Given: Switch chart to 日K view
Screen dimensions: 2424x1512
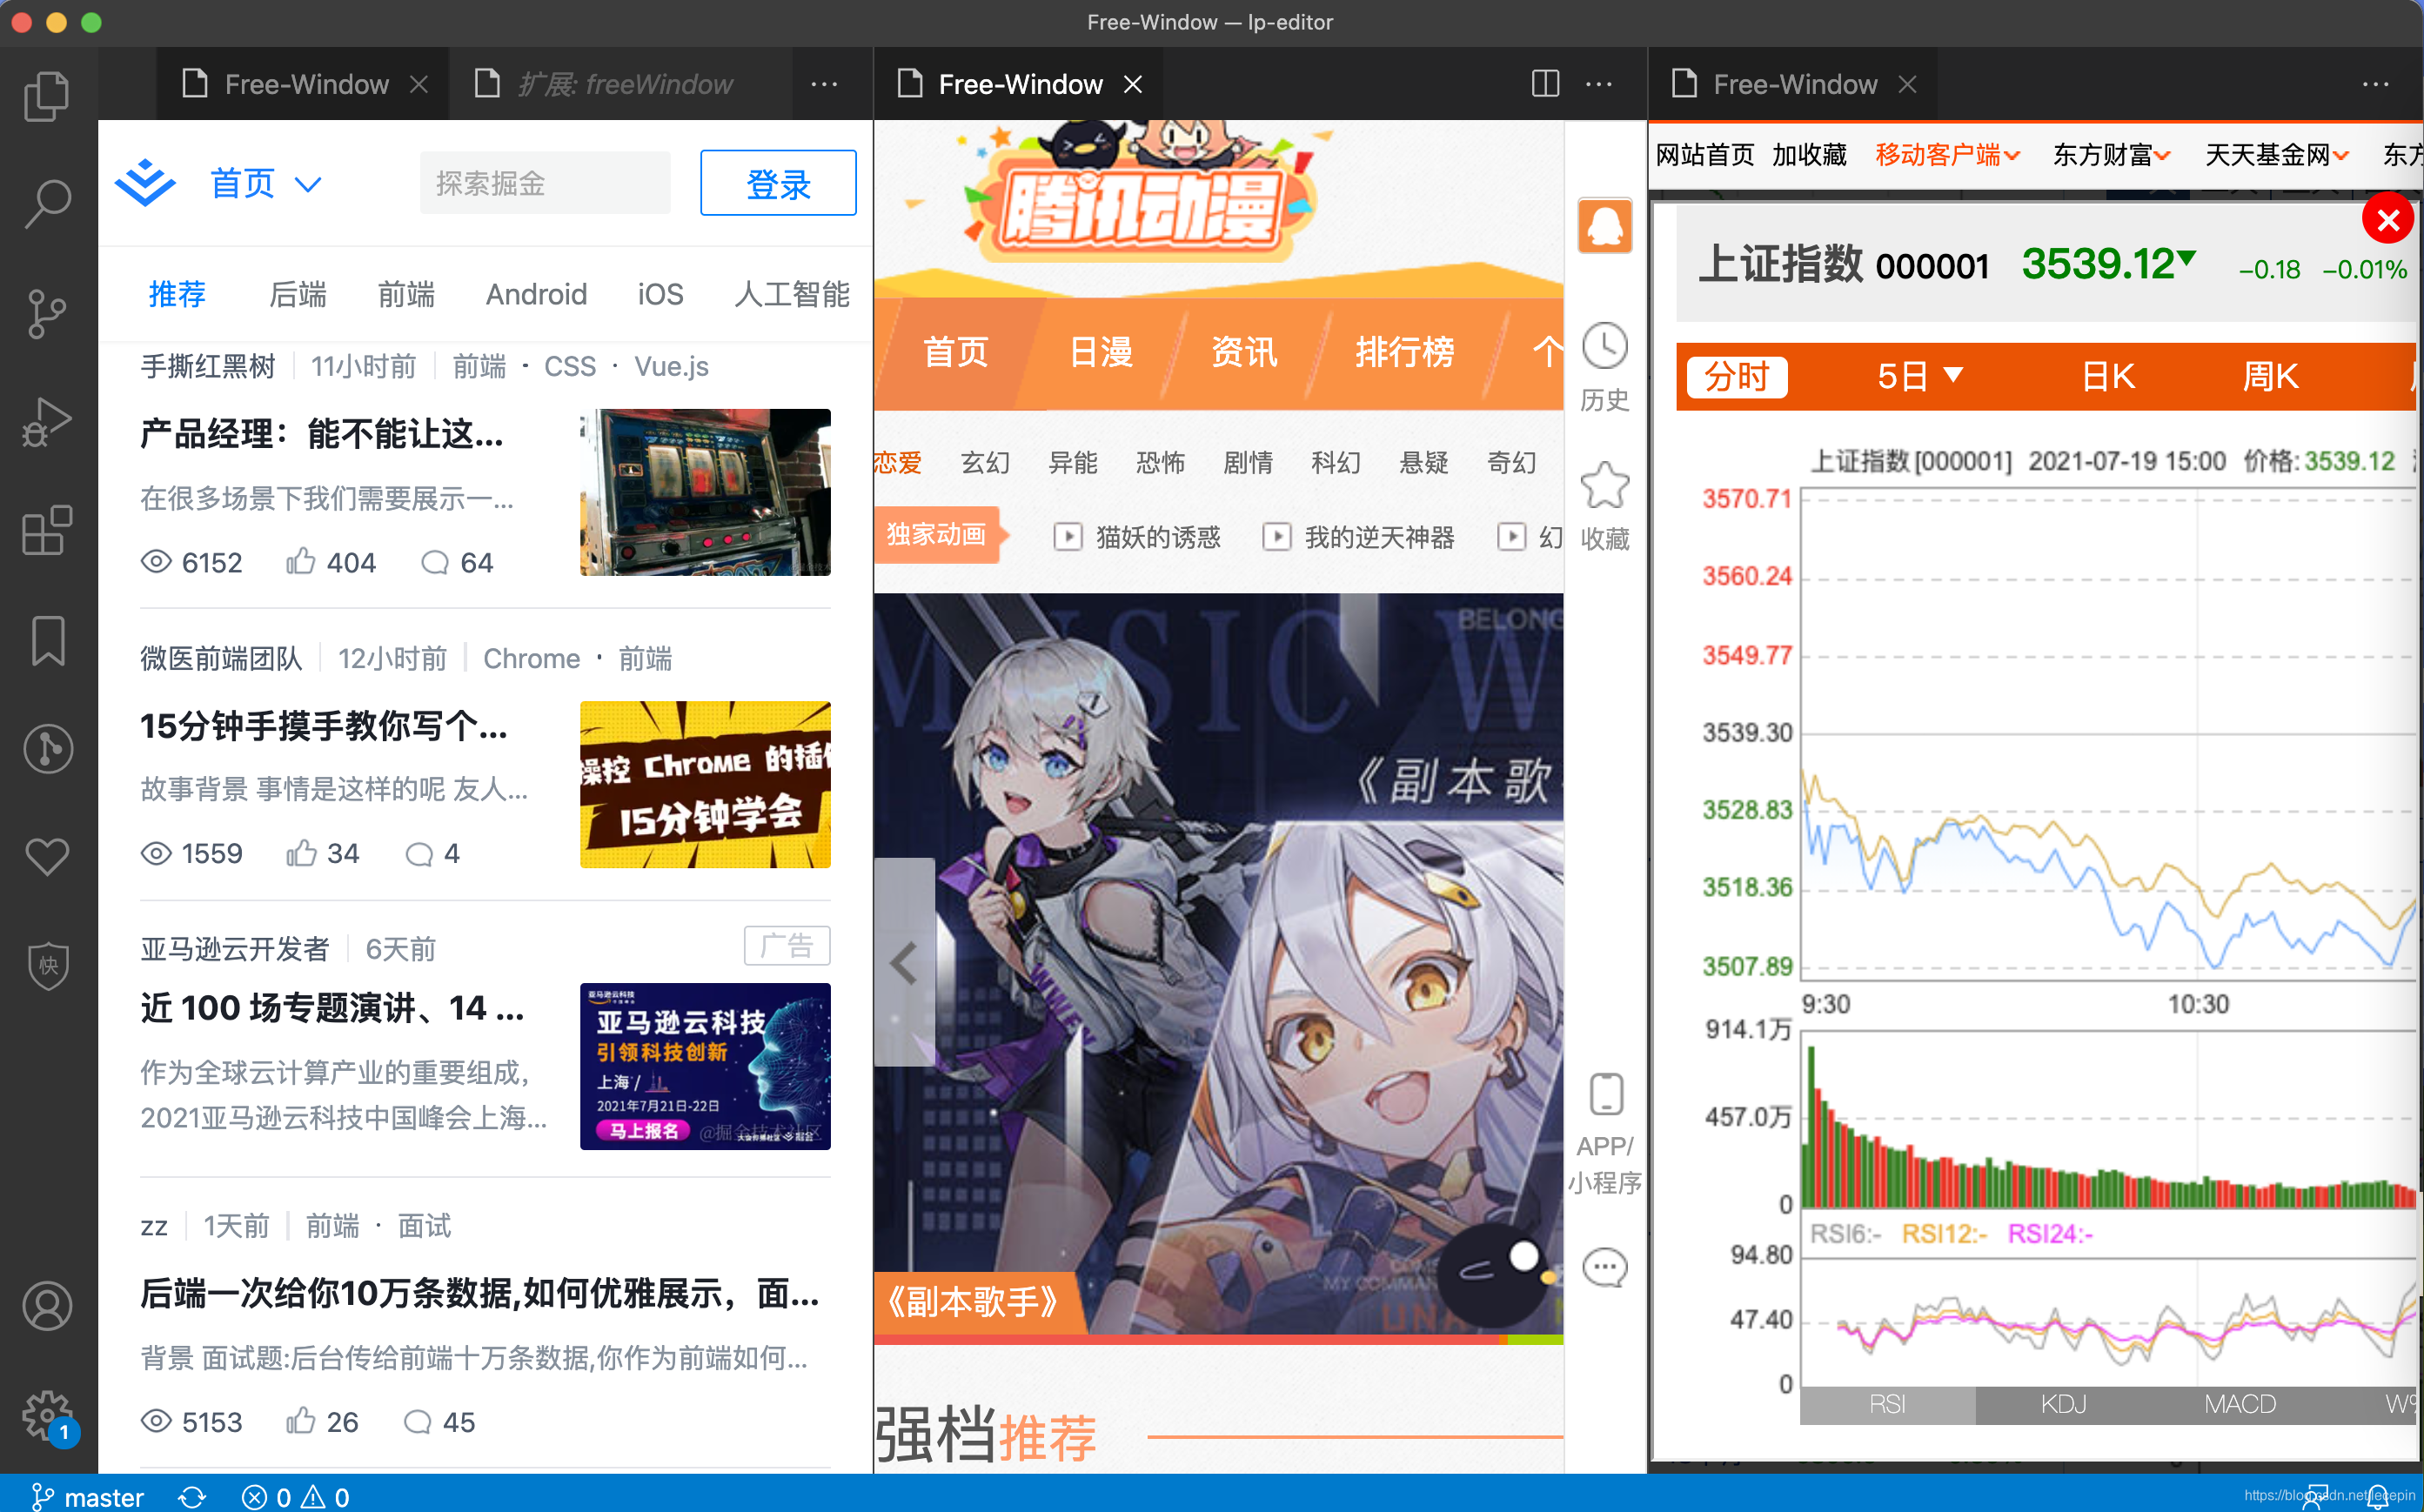Looking at the screenshot, I should (x=2108, y=377).
